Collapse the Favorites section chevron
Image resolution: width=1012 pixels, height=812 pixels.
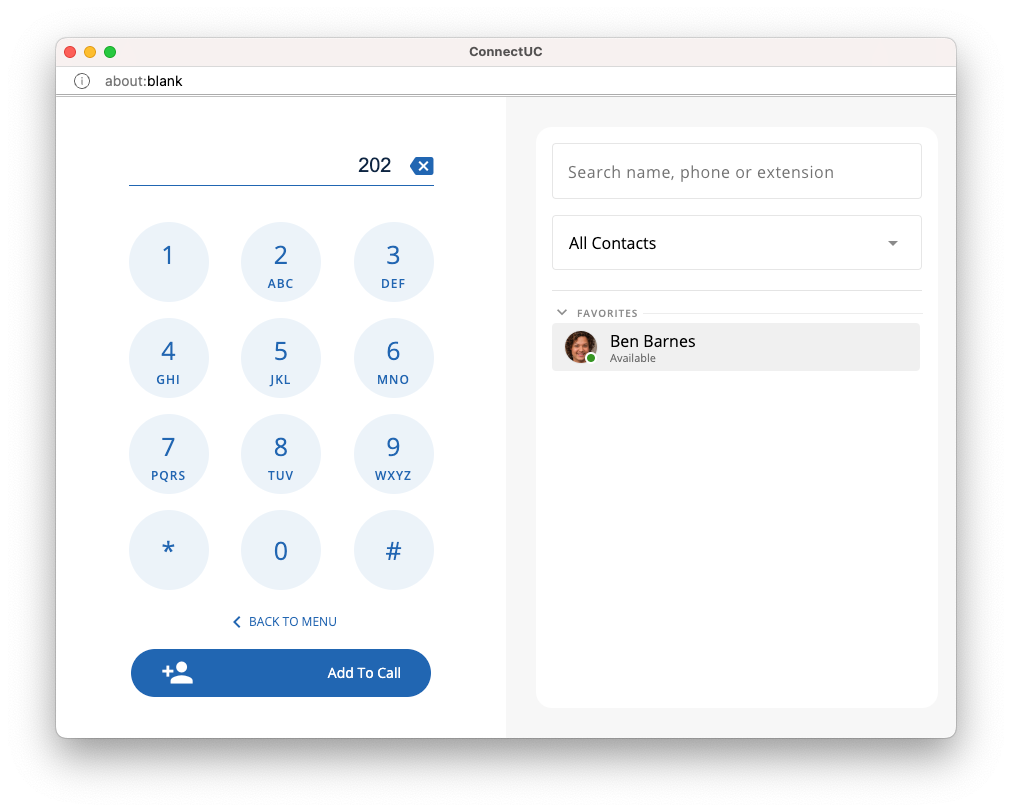(x=562, y=312)
